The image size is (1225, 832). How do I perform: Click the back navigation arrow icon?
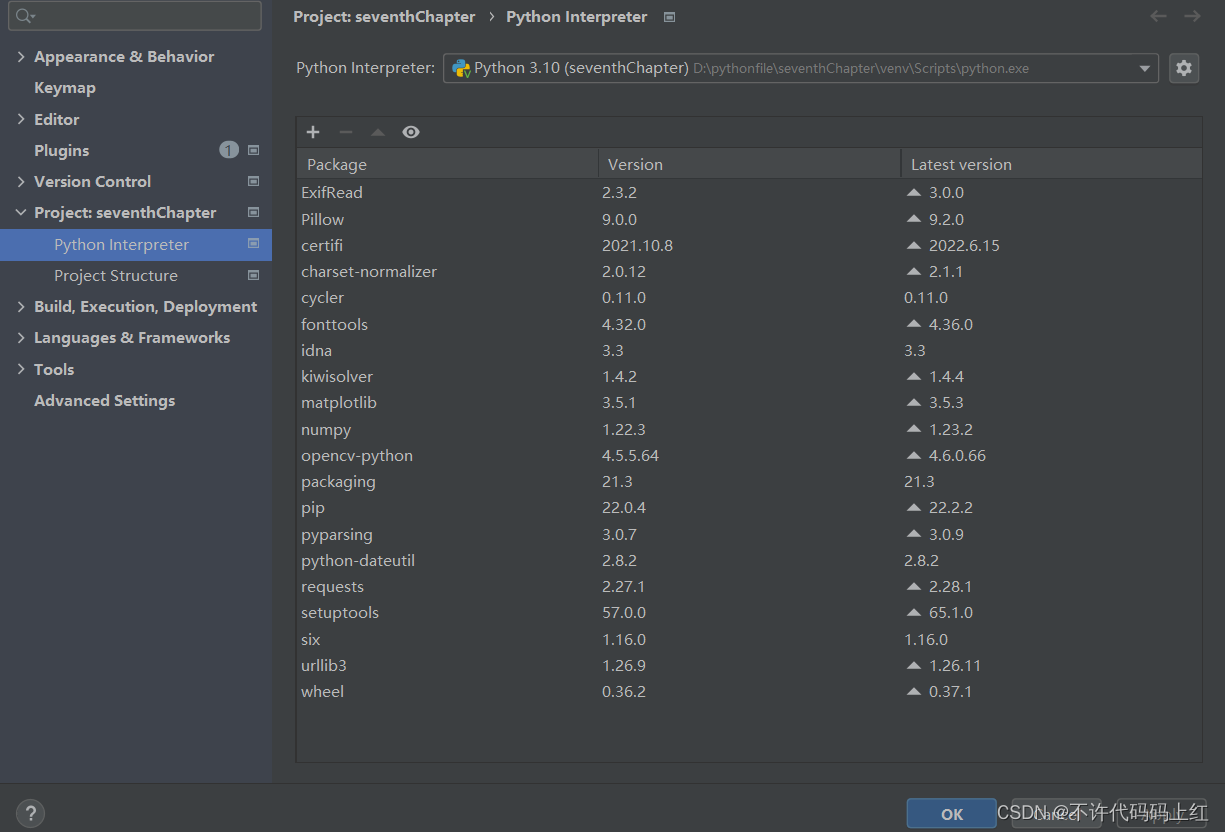tap(1158, 16)
